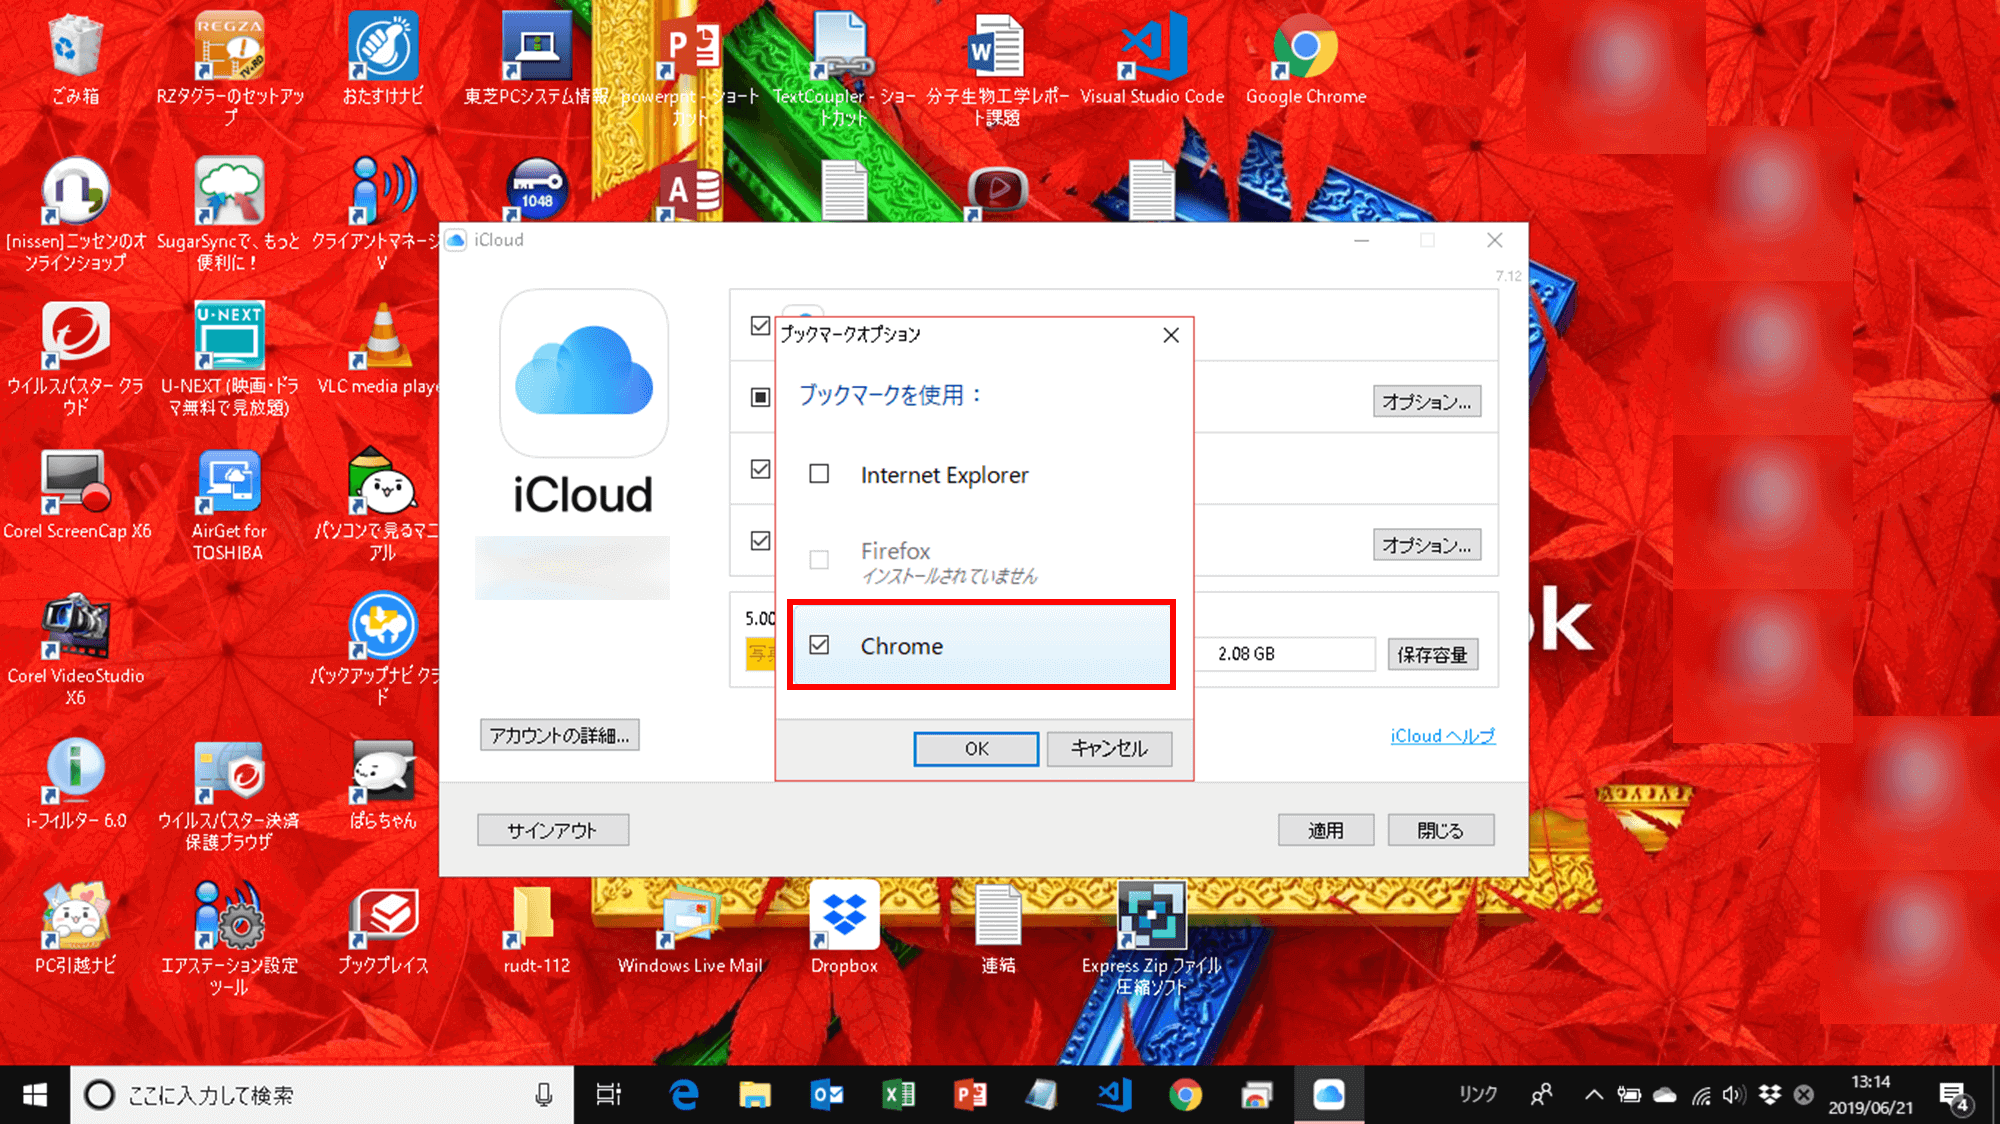Click 適用 apply button
Screen dimensions: 2000x1124
pyautogui.click(x=1326, y=830)
